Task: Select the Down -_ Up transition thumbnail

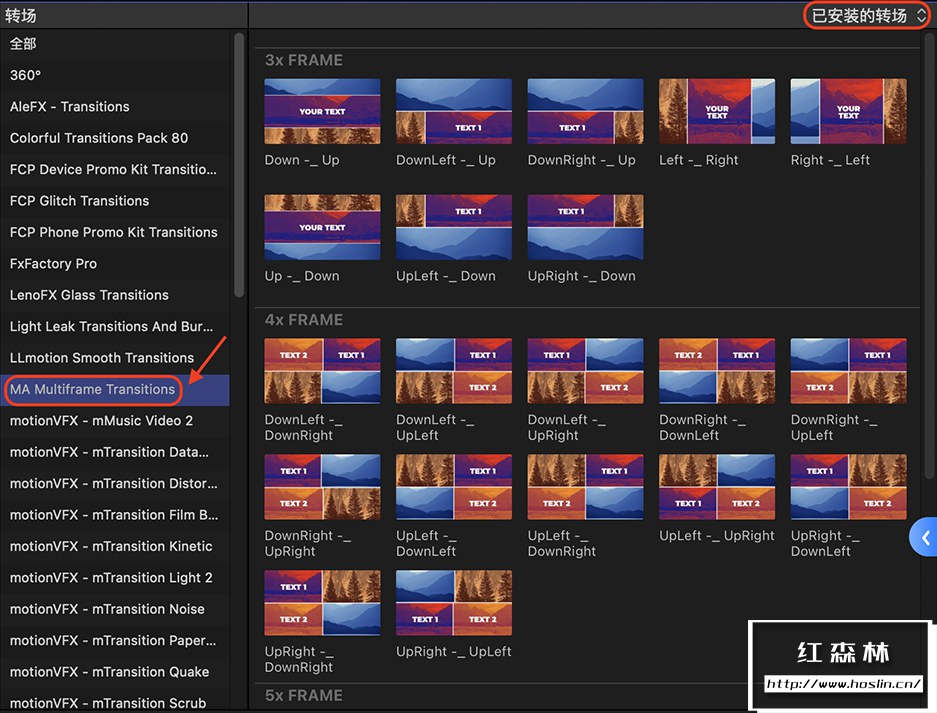Action: [322, 112]
